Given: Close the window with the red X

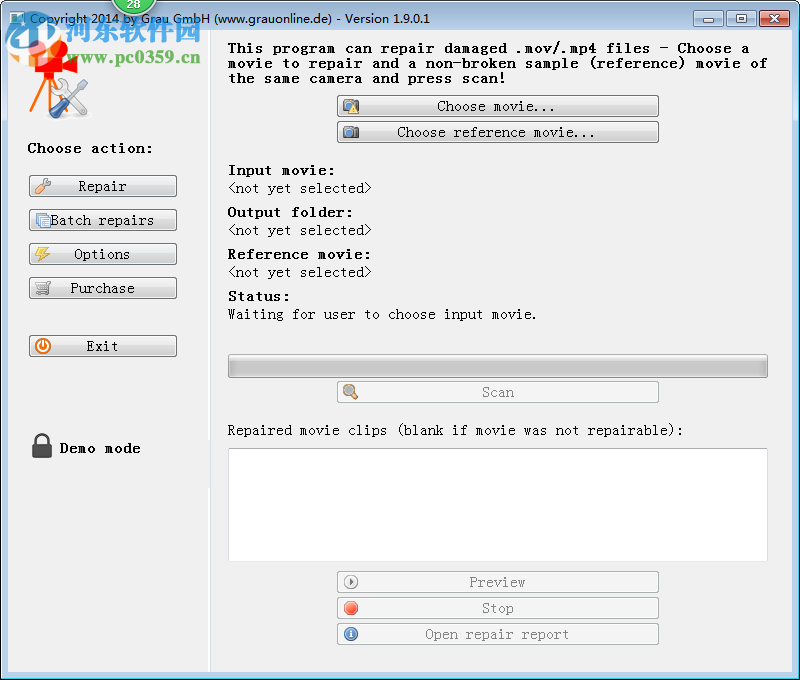Looking at the screenshot, I should click(x=774, y=19).
